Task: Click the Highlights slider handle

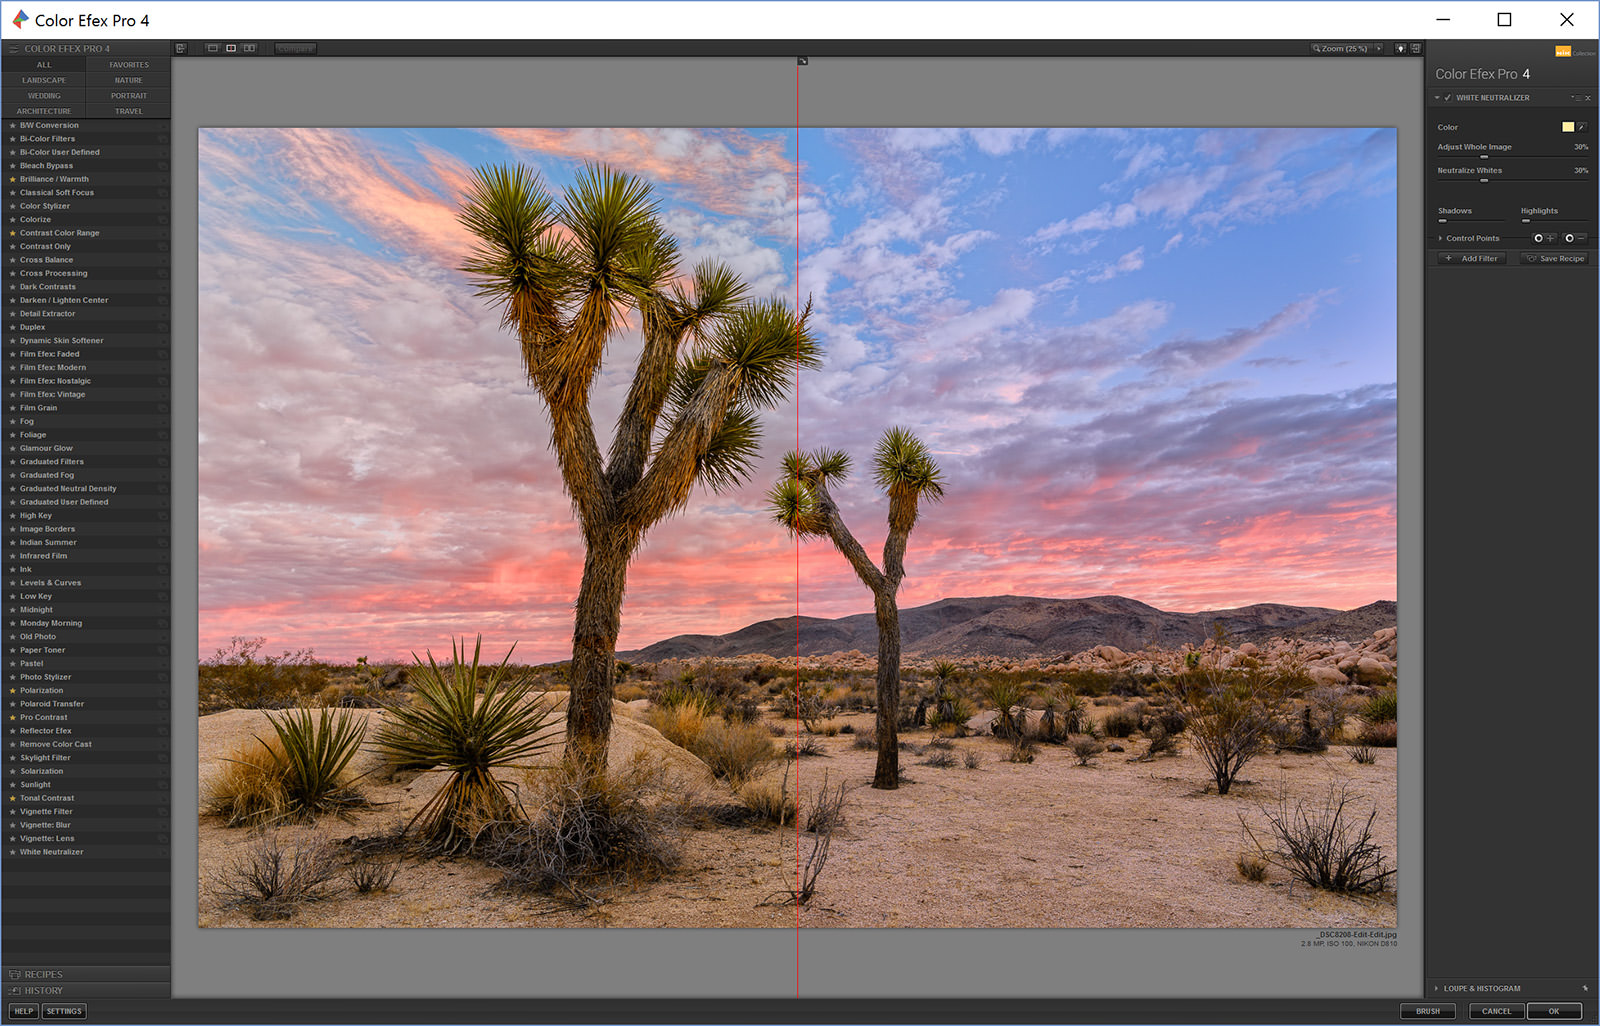Action: (1526, 221)
